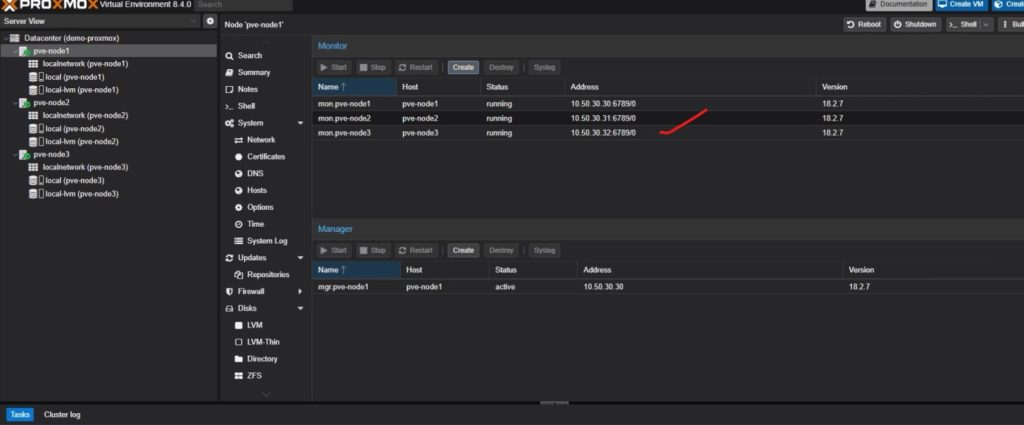1024x425 pixels.
Task: Click the Disks drive icon
Action: click(x=229, y=308)
